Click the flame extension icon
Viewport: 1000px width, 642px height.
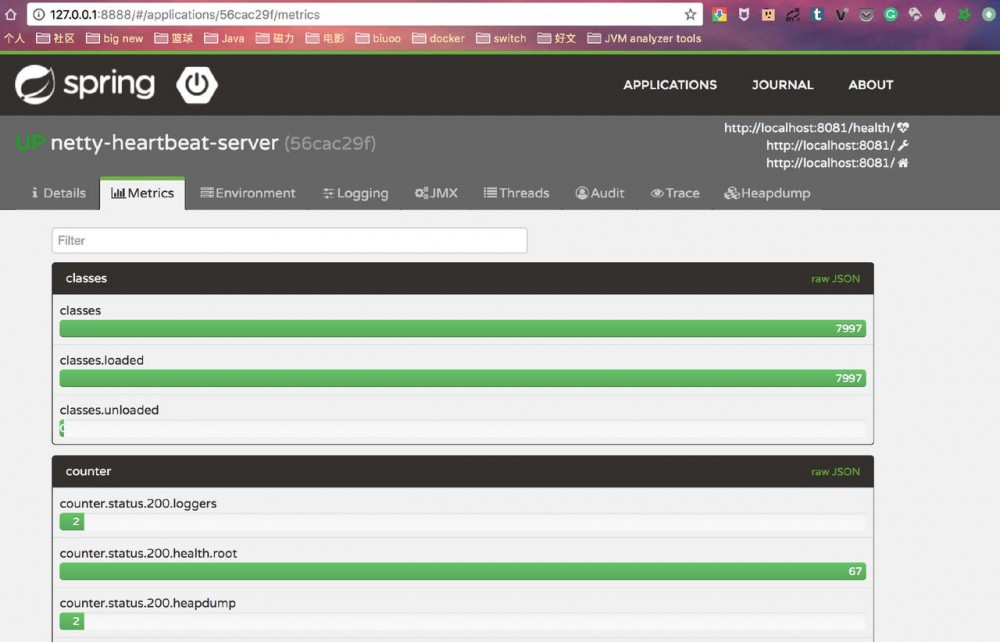pos(939,14)
